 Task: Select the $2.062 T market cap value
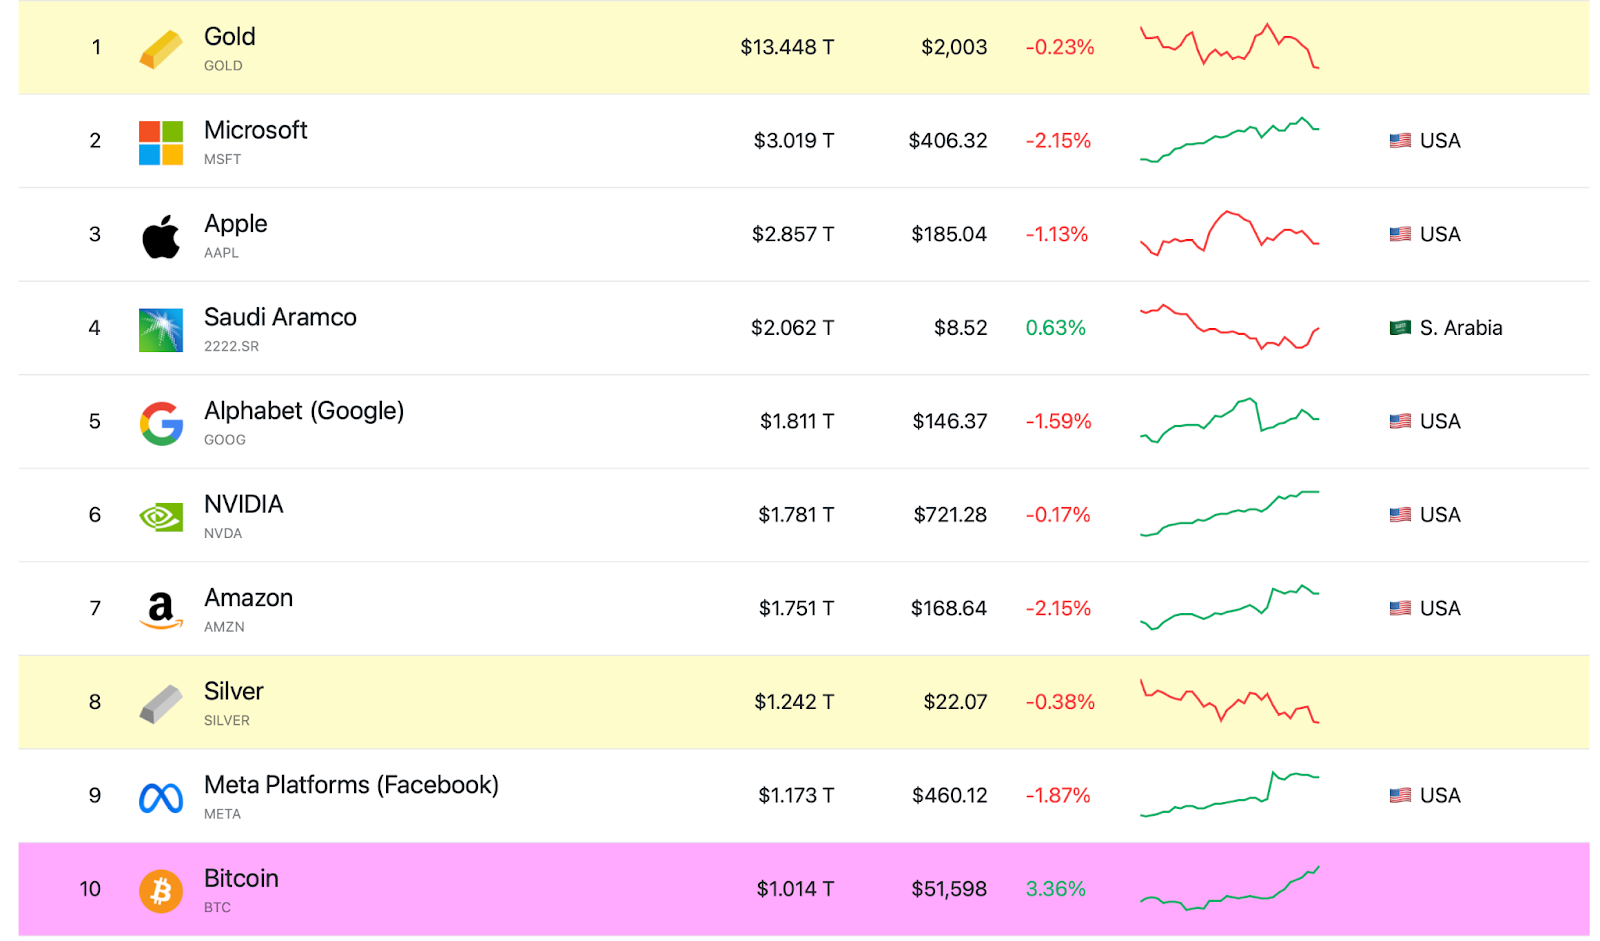(793, 328)
